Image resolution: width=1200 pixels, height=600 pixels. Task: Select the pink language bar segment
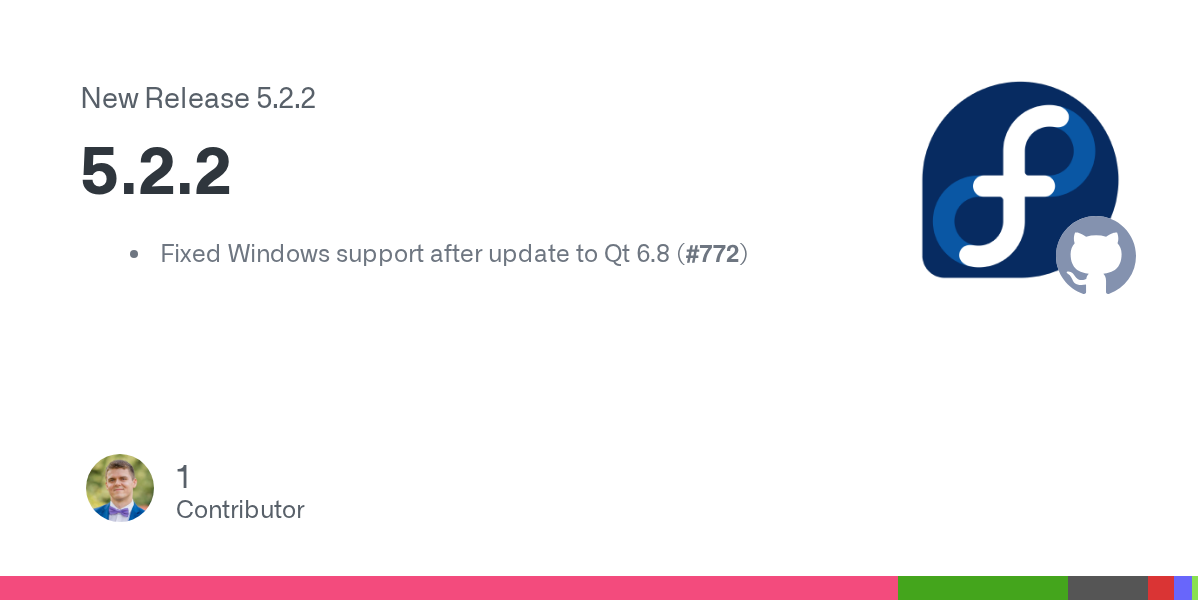[448, 588]
